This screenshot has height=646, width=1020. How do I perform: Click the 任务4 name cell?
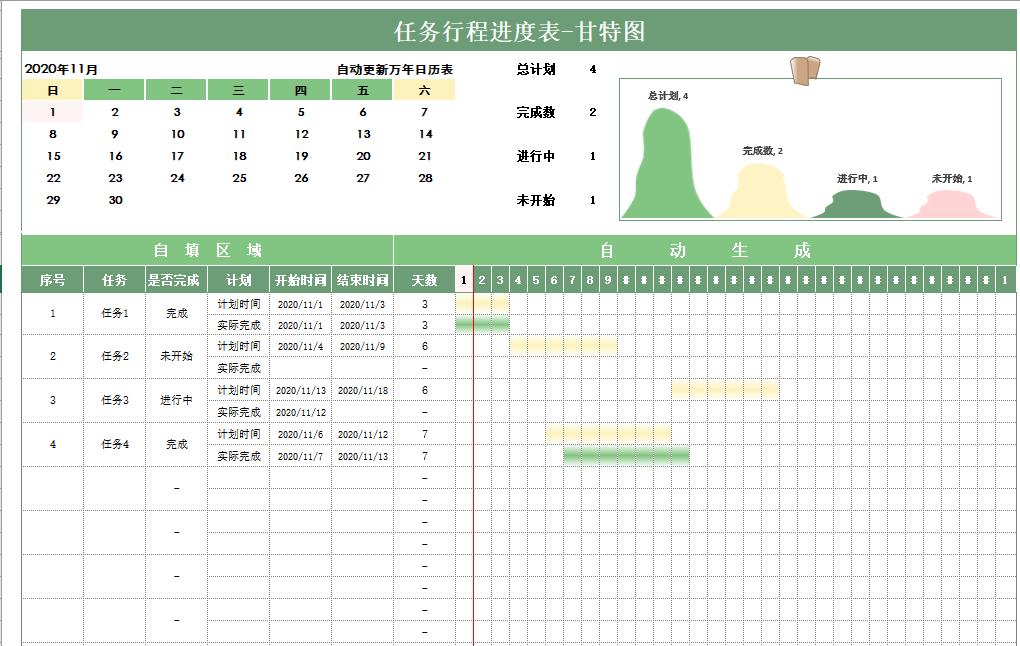tap(115, 444)
